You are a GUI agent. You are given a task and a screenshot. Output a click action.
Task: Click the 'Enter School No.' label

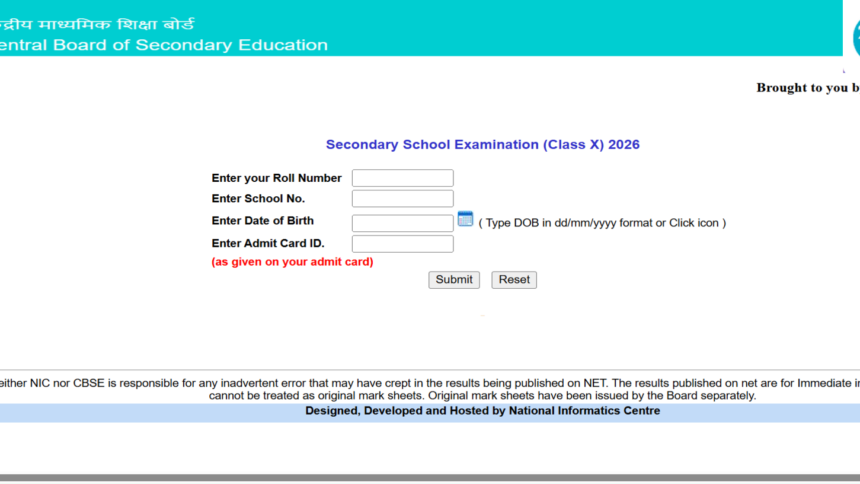pyautogui.click(x=258, y=199)
